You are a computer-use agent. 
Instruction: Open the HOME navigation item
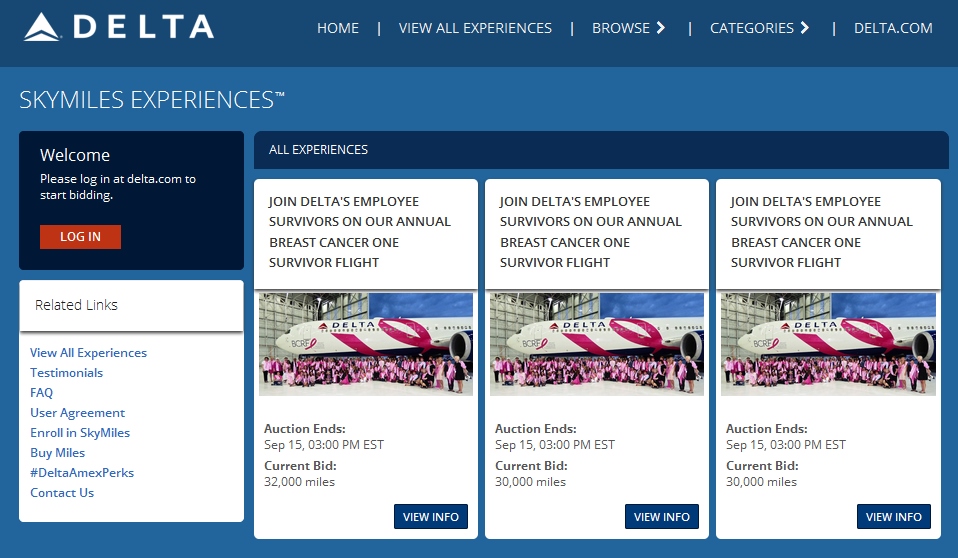tap(338, 28)
